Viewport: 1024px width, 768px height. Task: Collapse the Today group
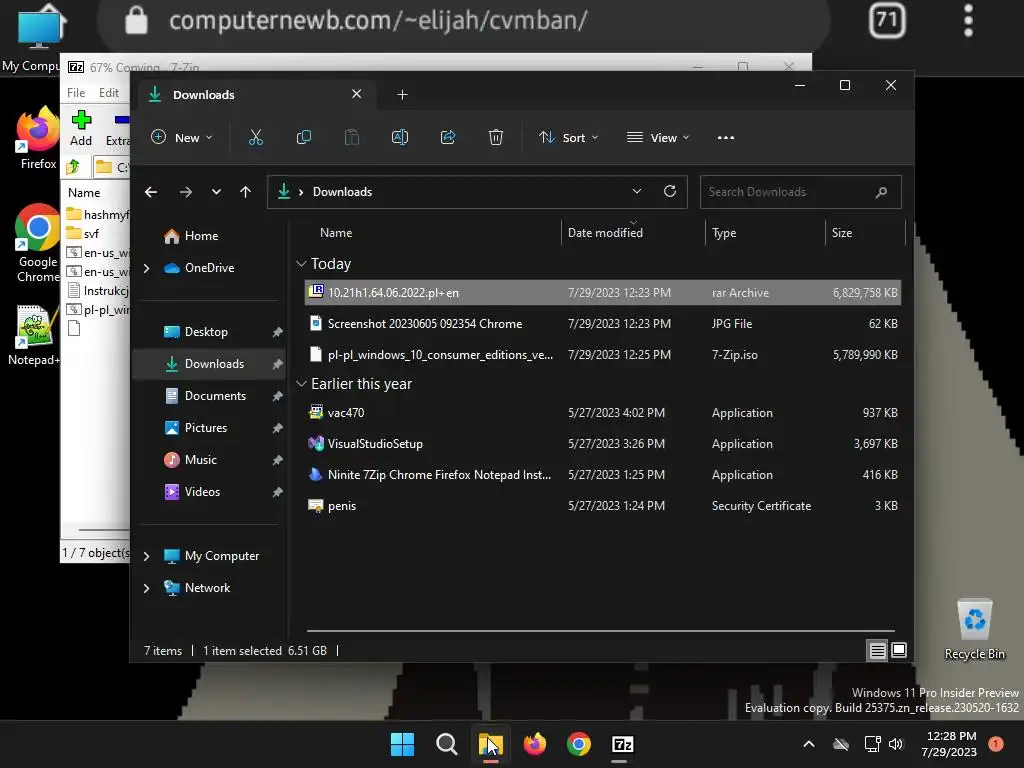coord(301,264)
